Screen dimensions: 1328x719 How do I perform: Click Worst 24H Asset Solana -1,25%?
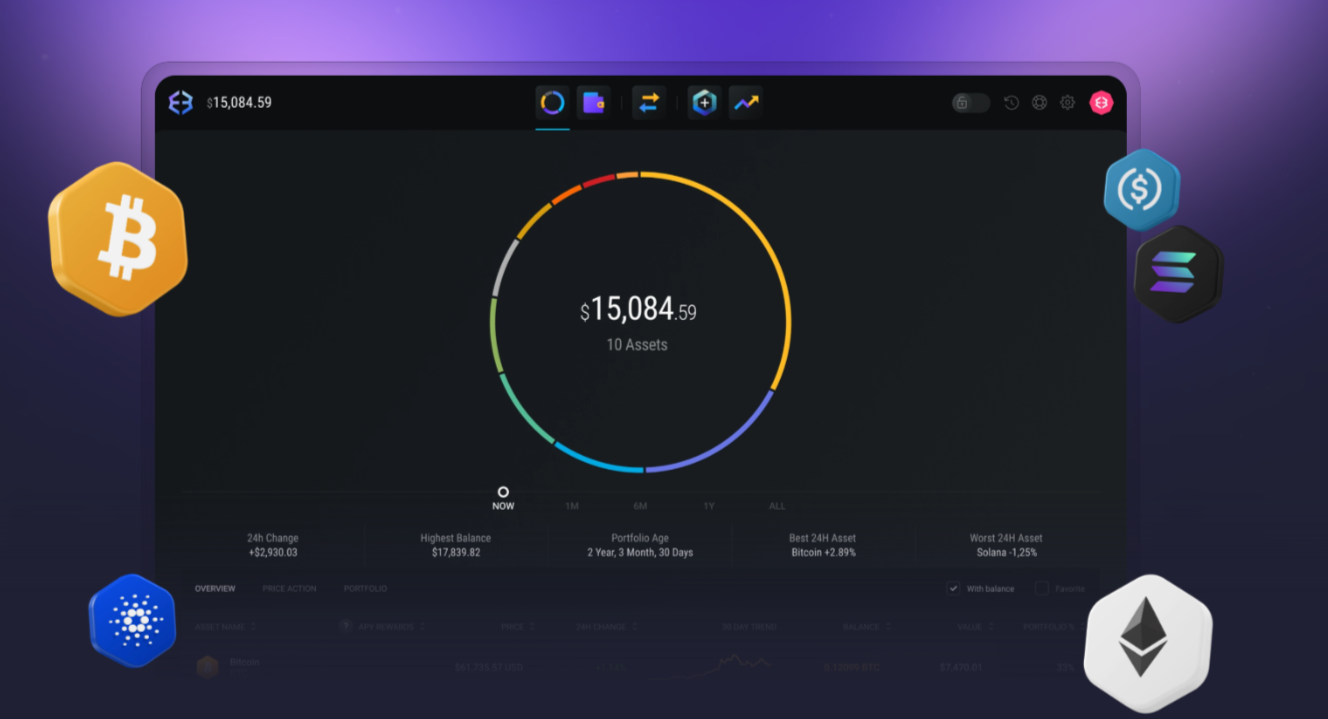pos(1006,545)
